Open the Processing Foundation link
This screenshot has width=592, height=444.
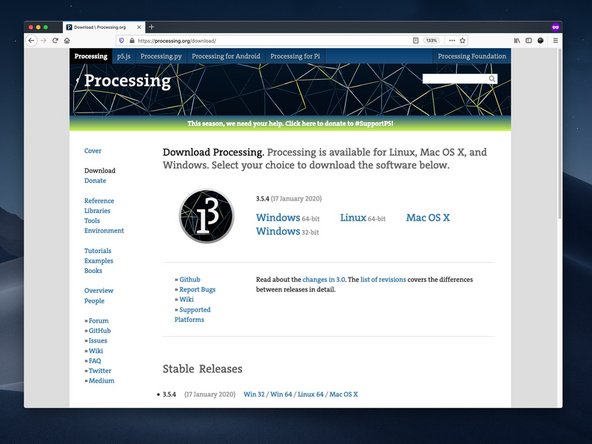point(472,56)
